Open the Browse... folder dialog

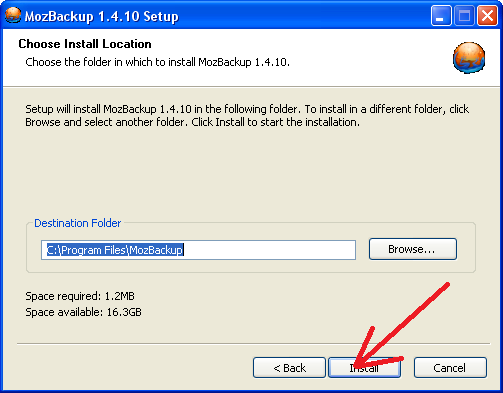pos(413,249)
